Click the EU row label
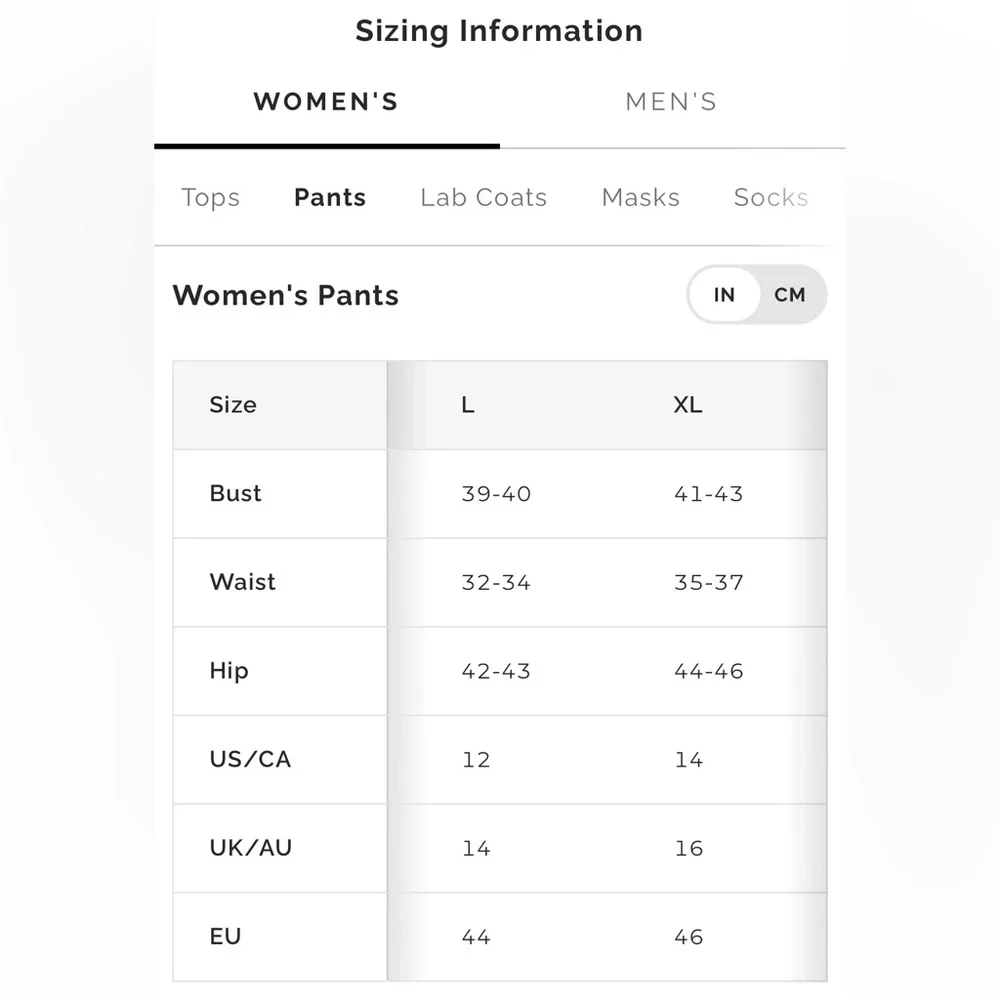1000x1000 pixels. coord(225,937)
